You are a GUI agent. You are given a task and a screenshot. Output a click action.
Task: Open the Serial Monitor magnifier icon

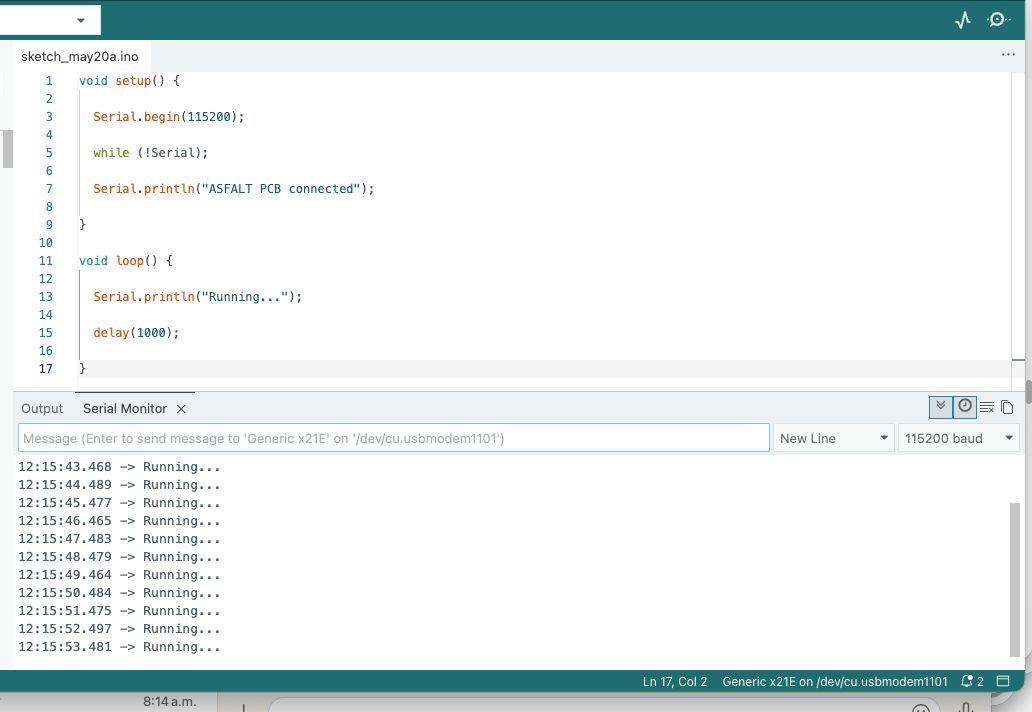click(998, 20)
